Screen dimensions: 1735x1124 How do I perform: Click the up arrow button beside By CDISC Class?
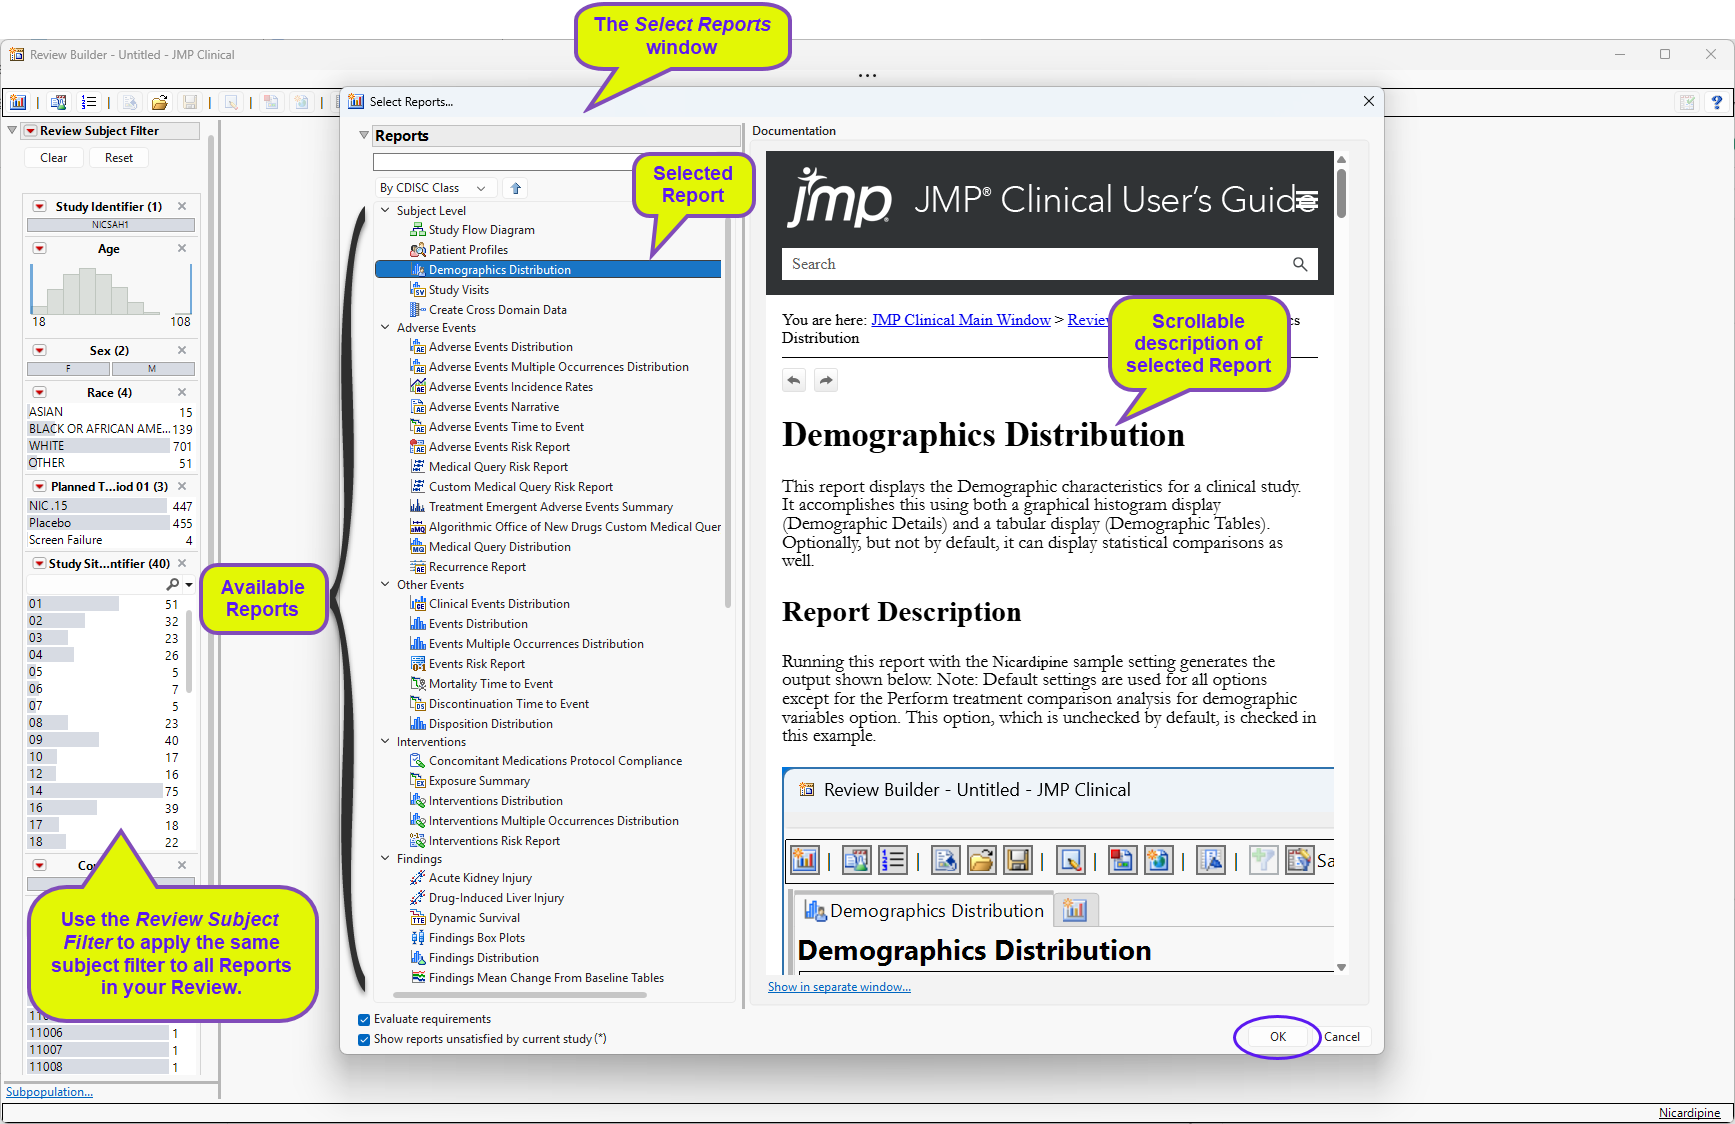point(516,188)
